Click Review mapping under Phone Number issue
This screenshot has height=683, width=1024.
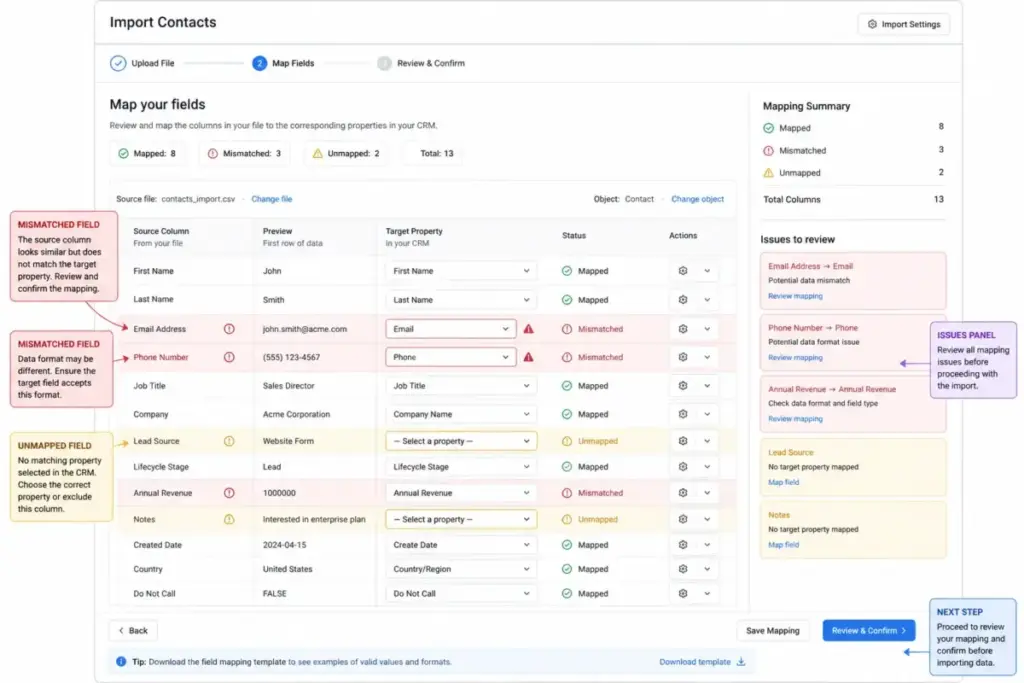click(x=795, y=357)
